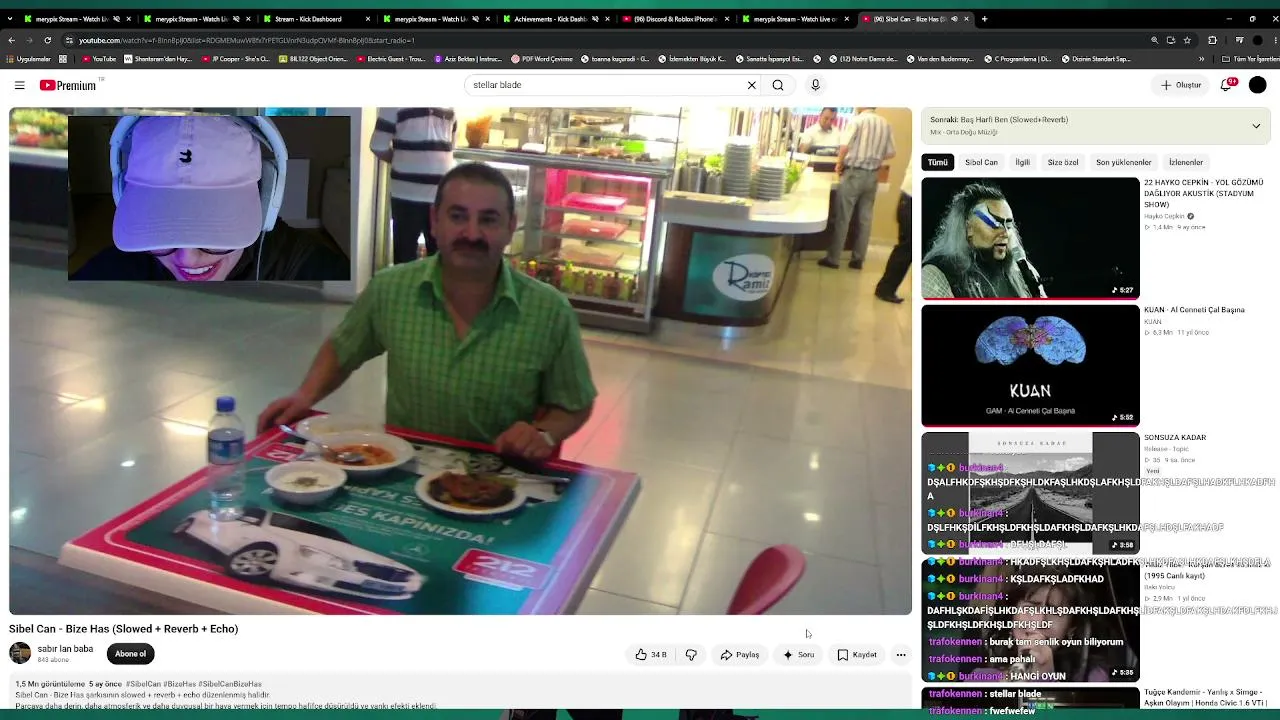Image resolution: width=1280 pixels, height=720 pixels.
Task: Open the Soru ask button
Action: click(x=799, y=655)
